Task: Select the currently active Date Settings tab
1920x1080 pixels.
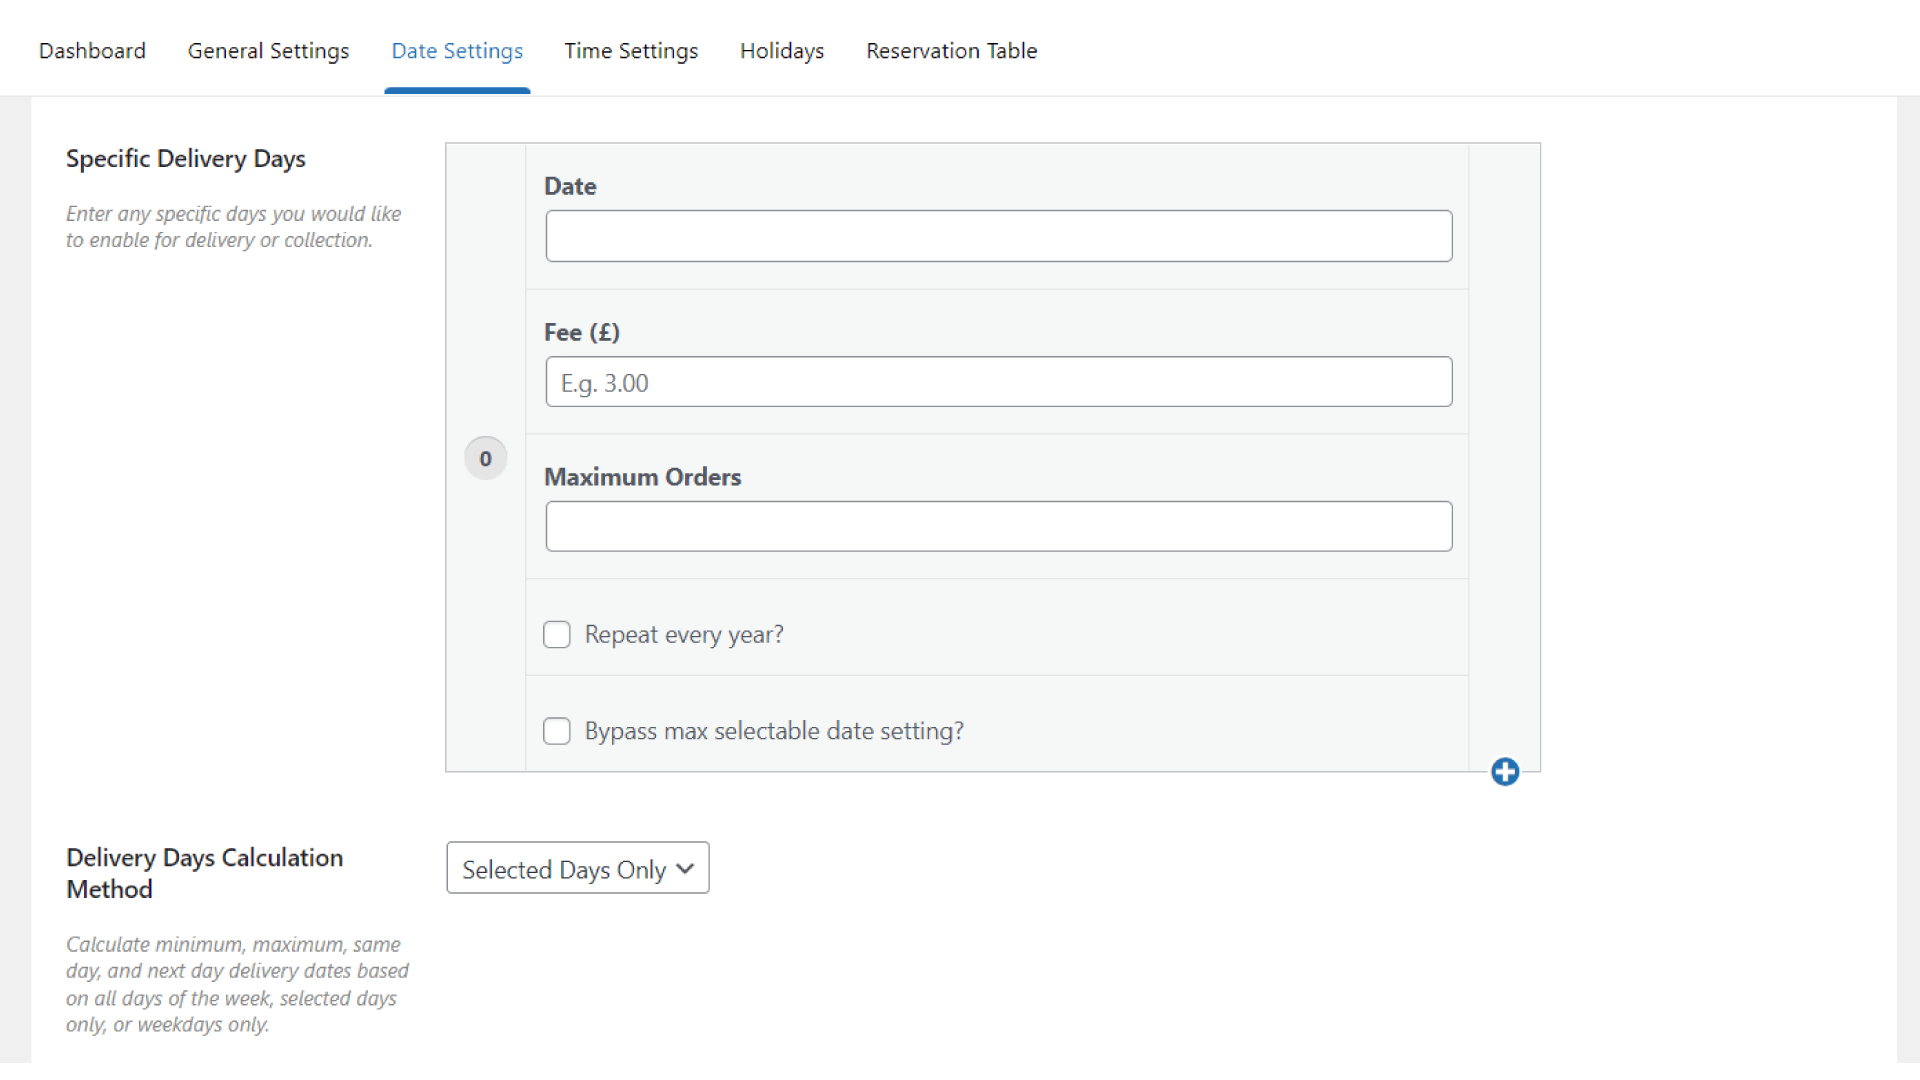Action: [x=456, y=50]
